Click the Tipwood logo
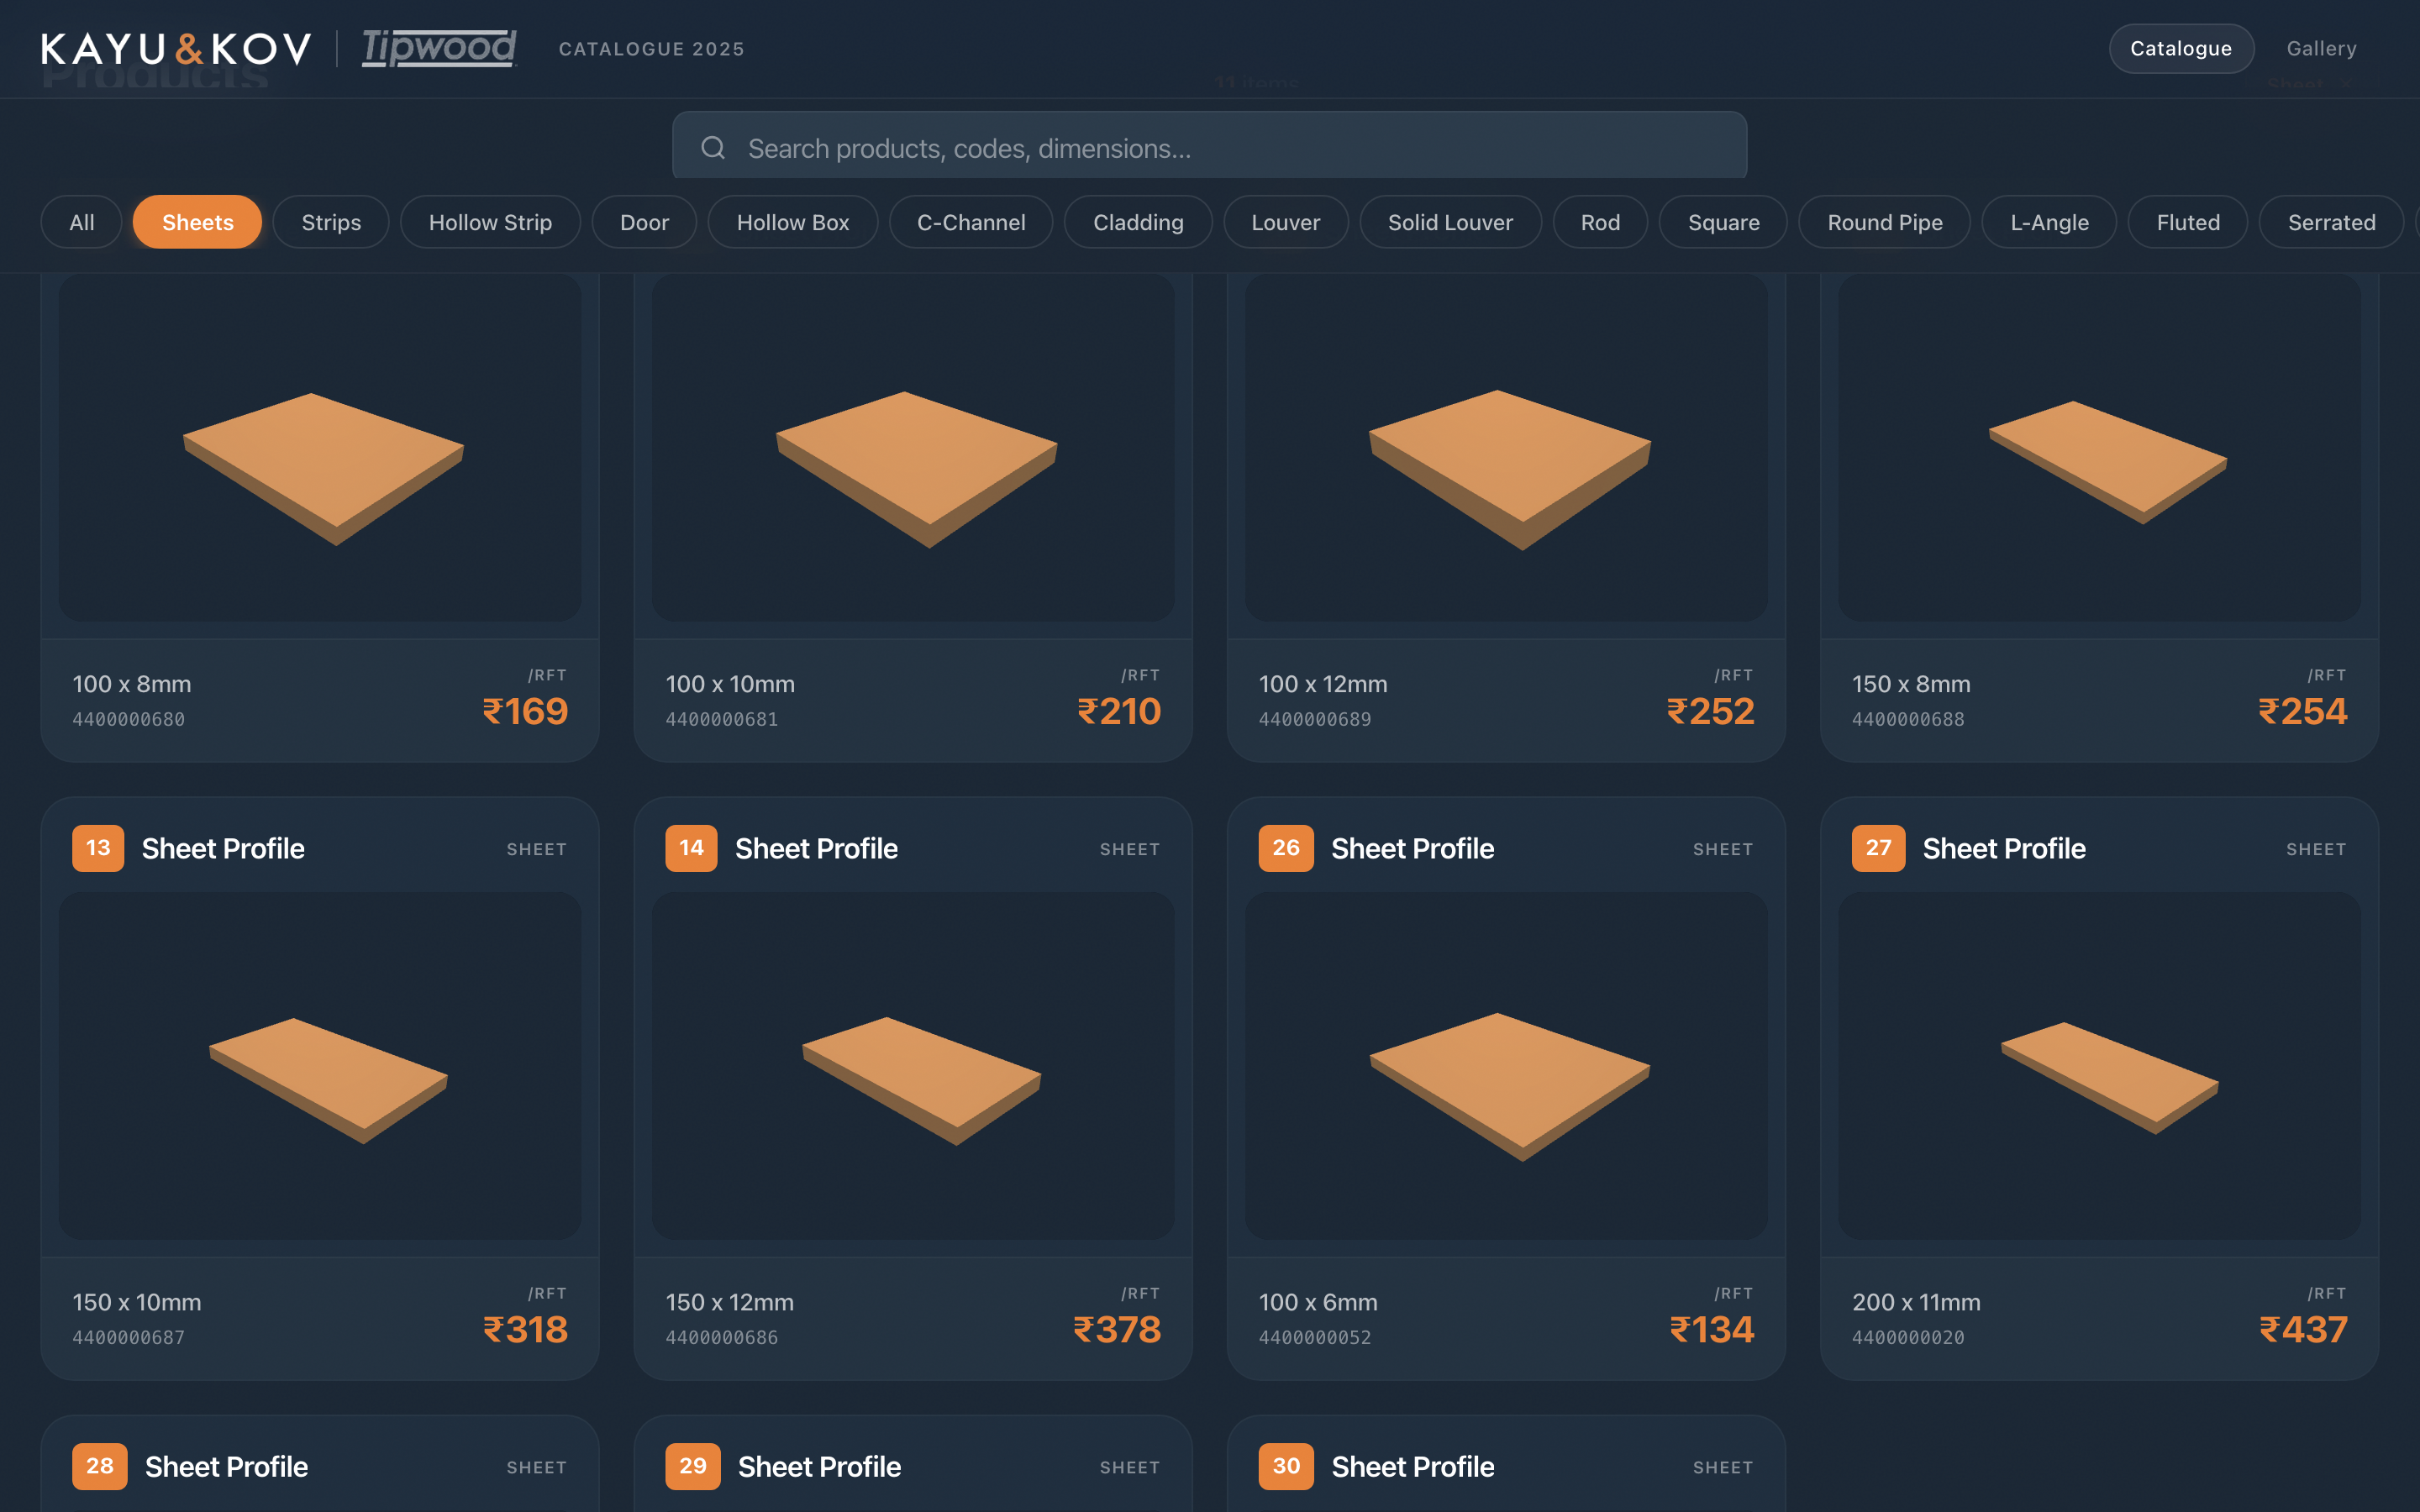The width and height of the screenshot is (2420, 1512). [x=439, y=48]
